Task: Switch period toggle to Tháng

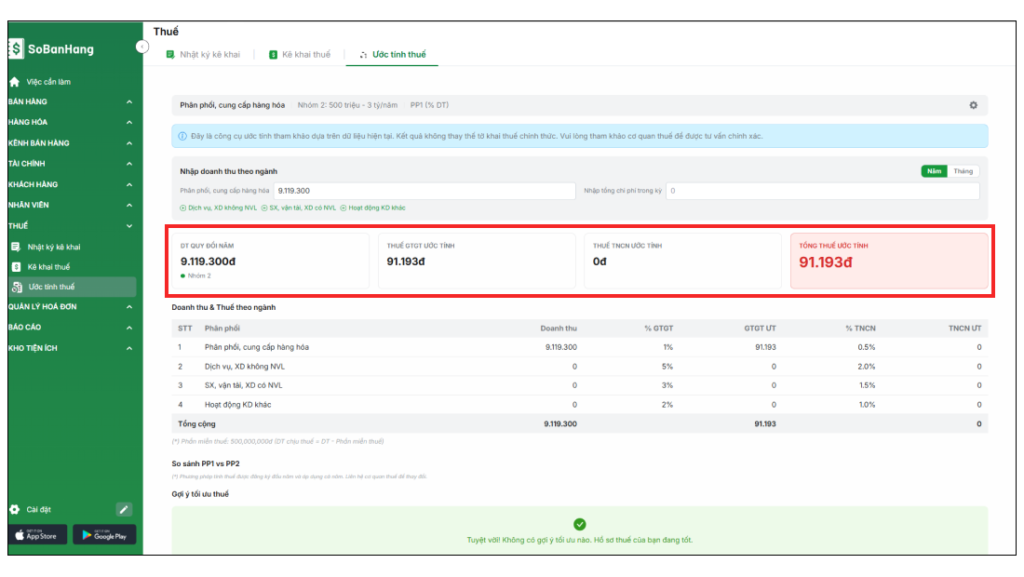Action: click(x=962, y=171)
